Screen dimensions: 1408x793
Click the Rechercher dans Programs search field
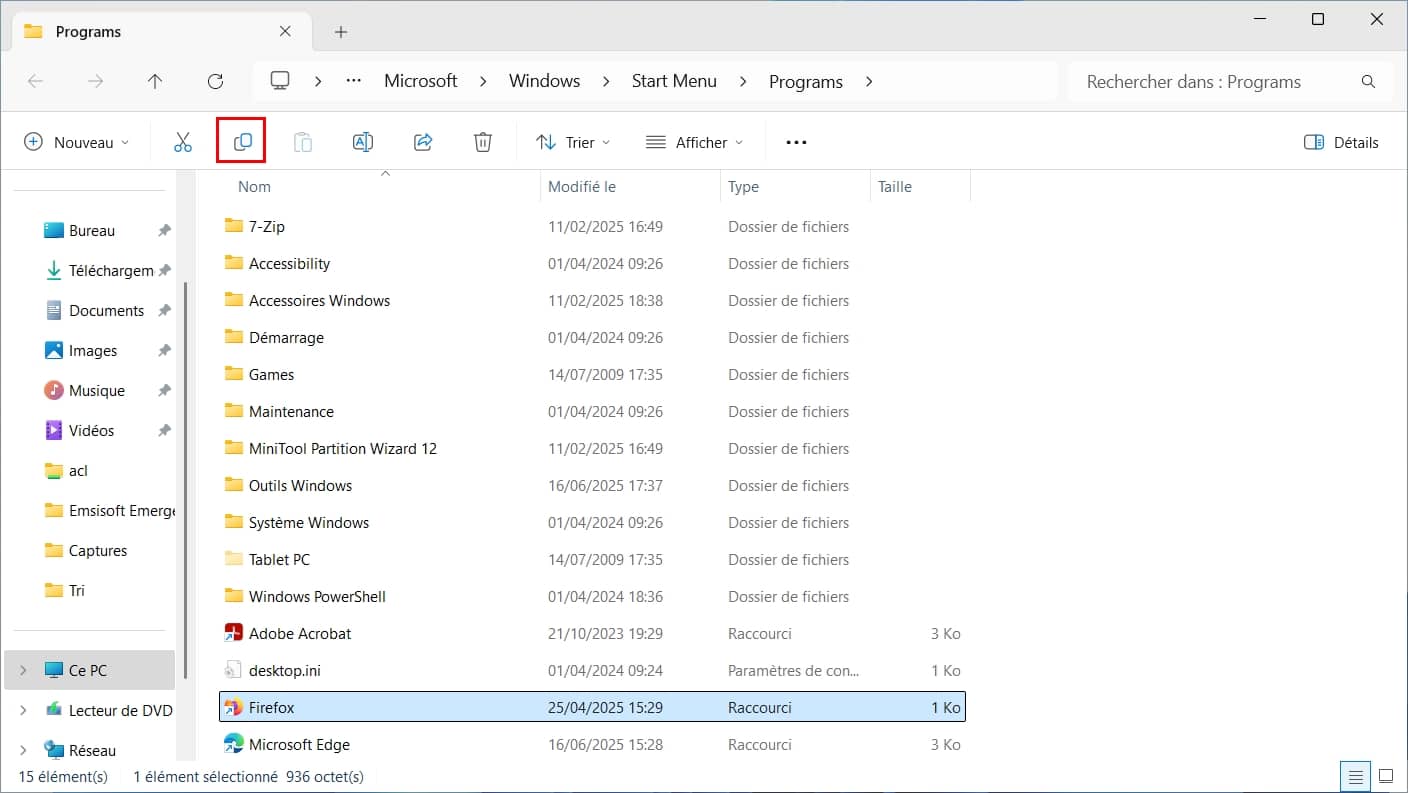(1215, 82)
